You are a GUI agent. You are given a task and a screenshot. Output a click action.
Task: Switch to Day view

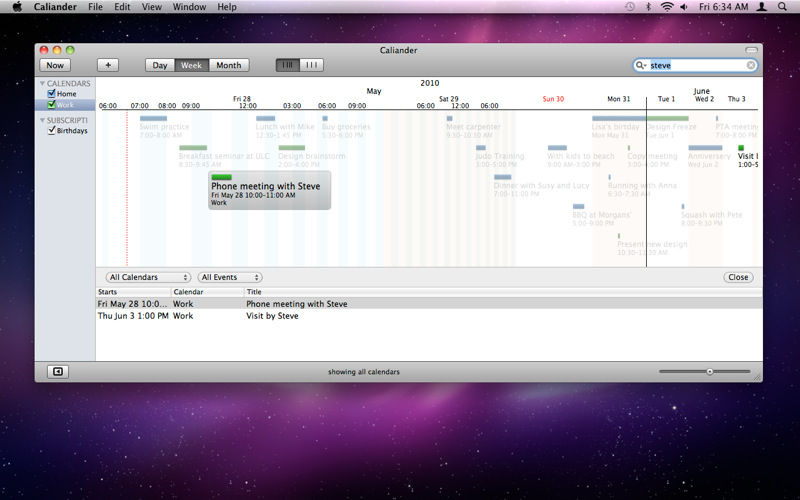click(160, 65)
